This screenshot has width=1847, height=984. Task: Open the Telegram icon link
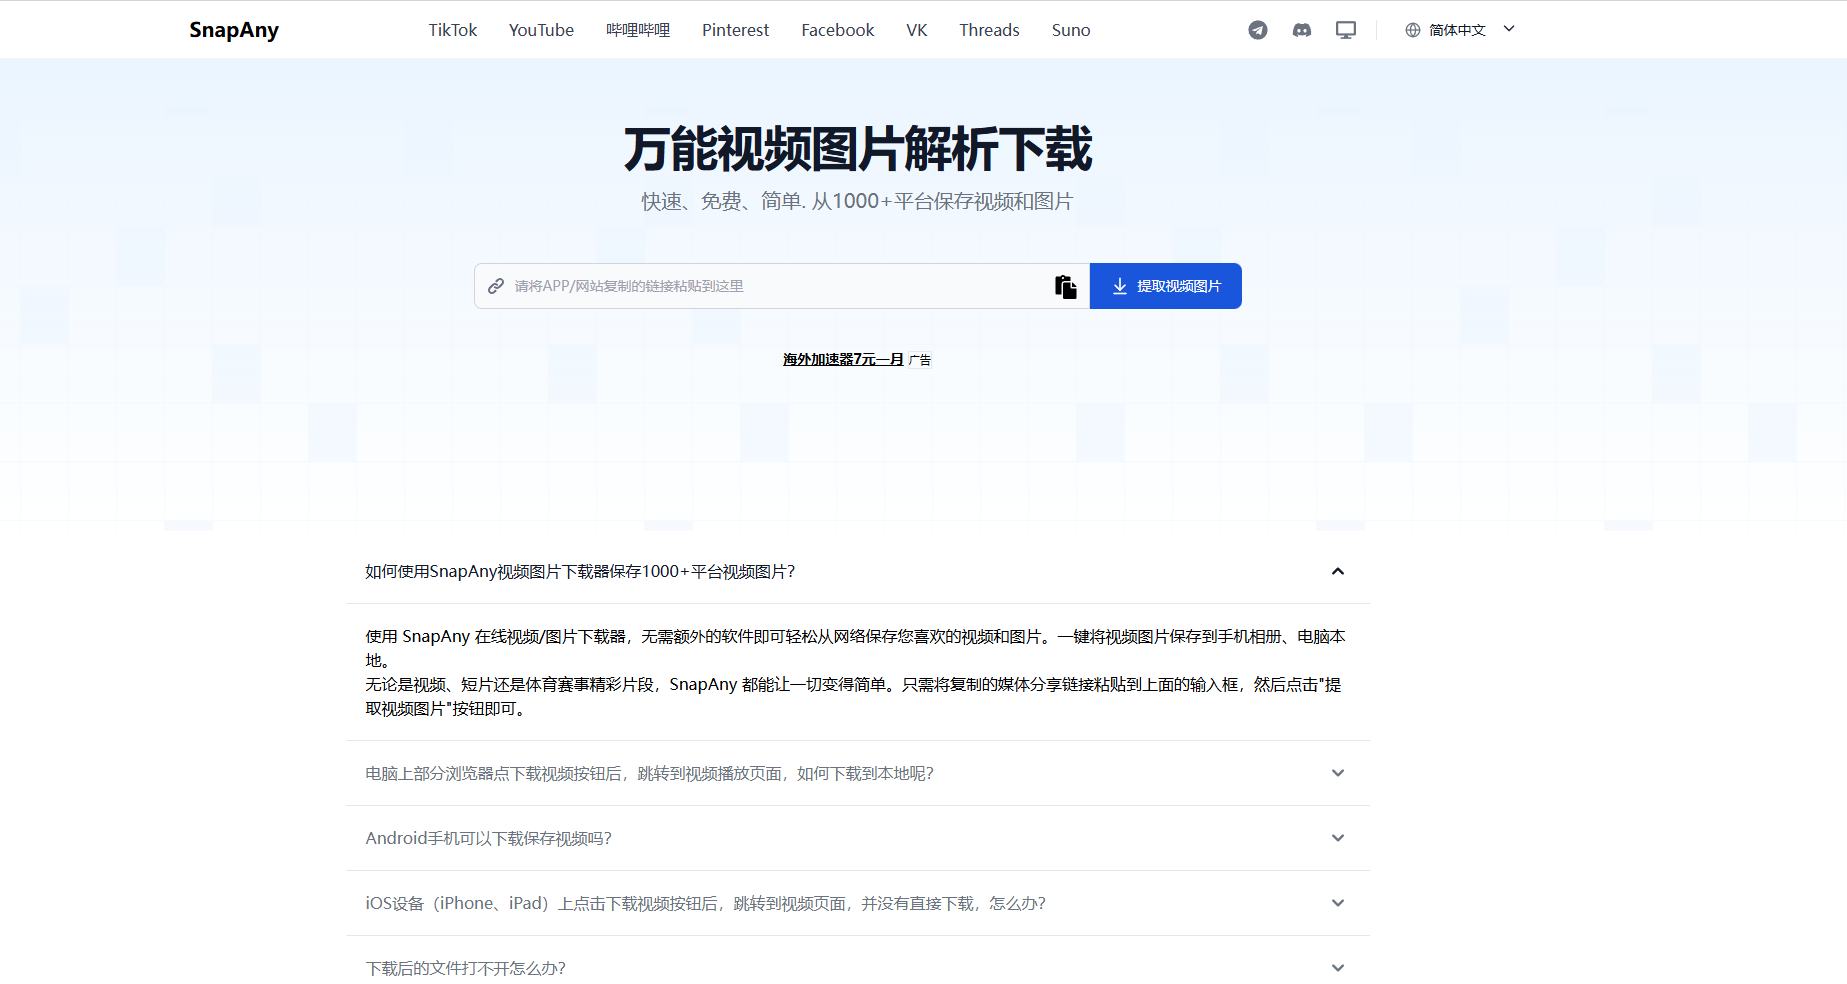[x=1258, y=30]
